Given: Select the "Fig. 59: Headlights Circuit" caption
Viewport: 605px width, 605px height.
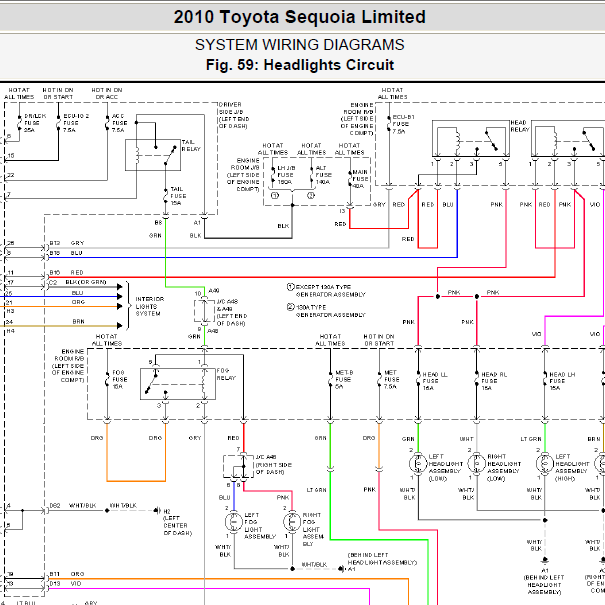Looking at the screenshot, I should [299, 65].
